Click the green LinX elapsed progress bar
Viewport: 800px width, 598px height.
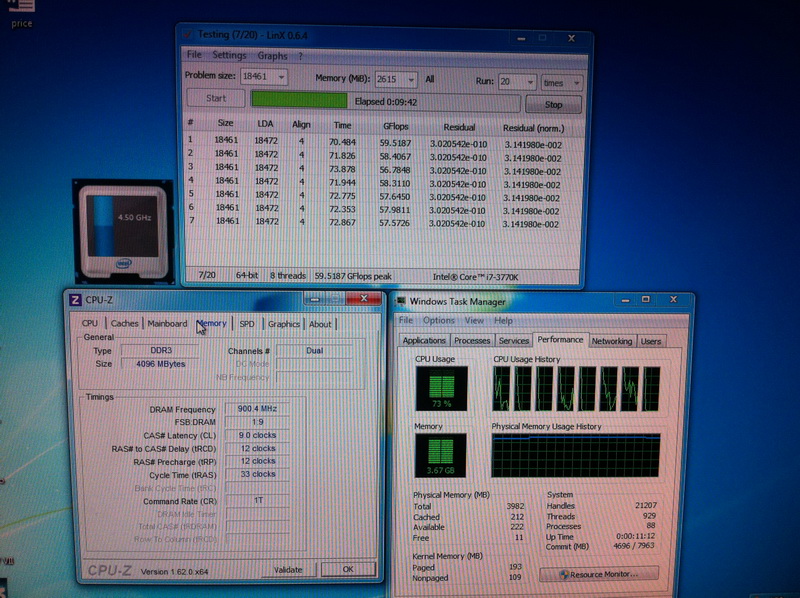coord(385,101)
